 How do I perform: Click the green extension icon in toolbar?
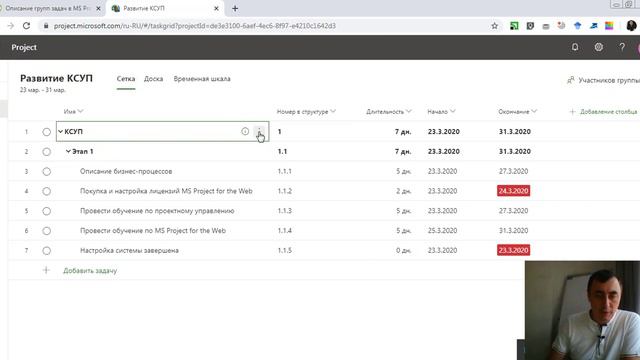pyautogui.click(x=514, y=26)
